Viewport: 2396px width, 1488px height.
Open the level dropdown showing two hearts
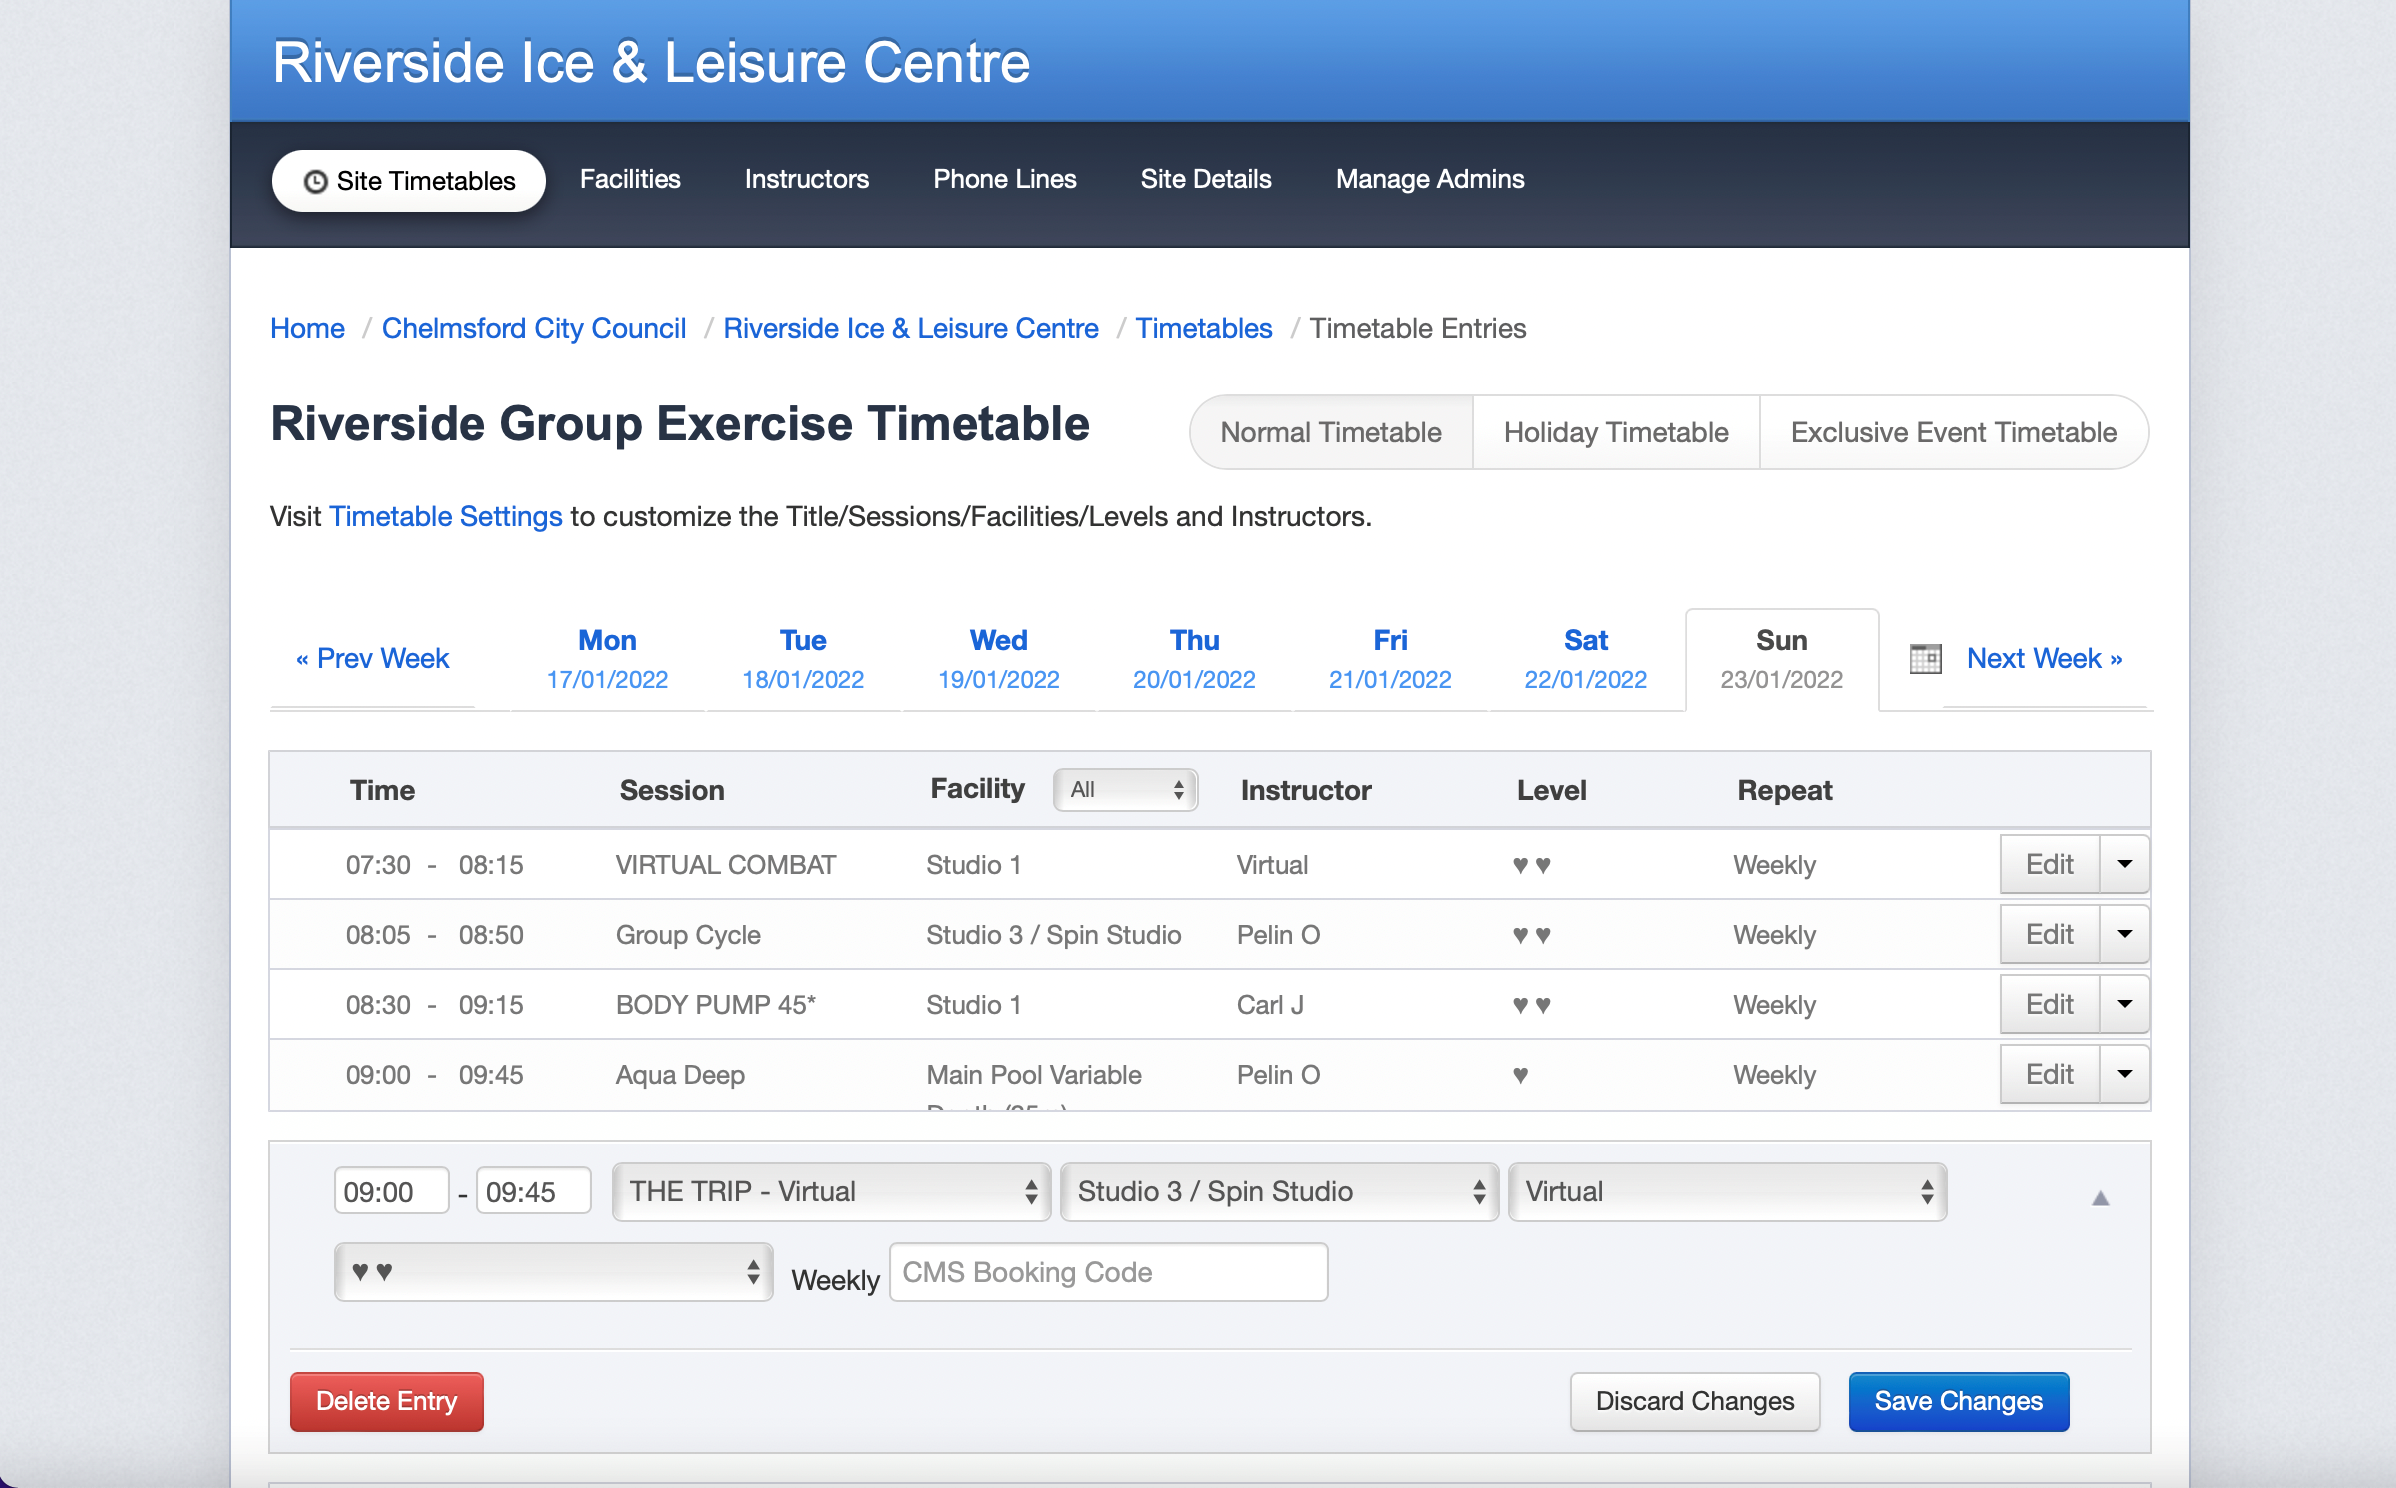click(554, 1272)
